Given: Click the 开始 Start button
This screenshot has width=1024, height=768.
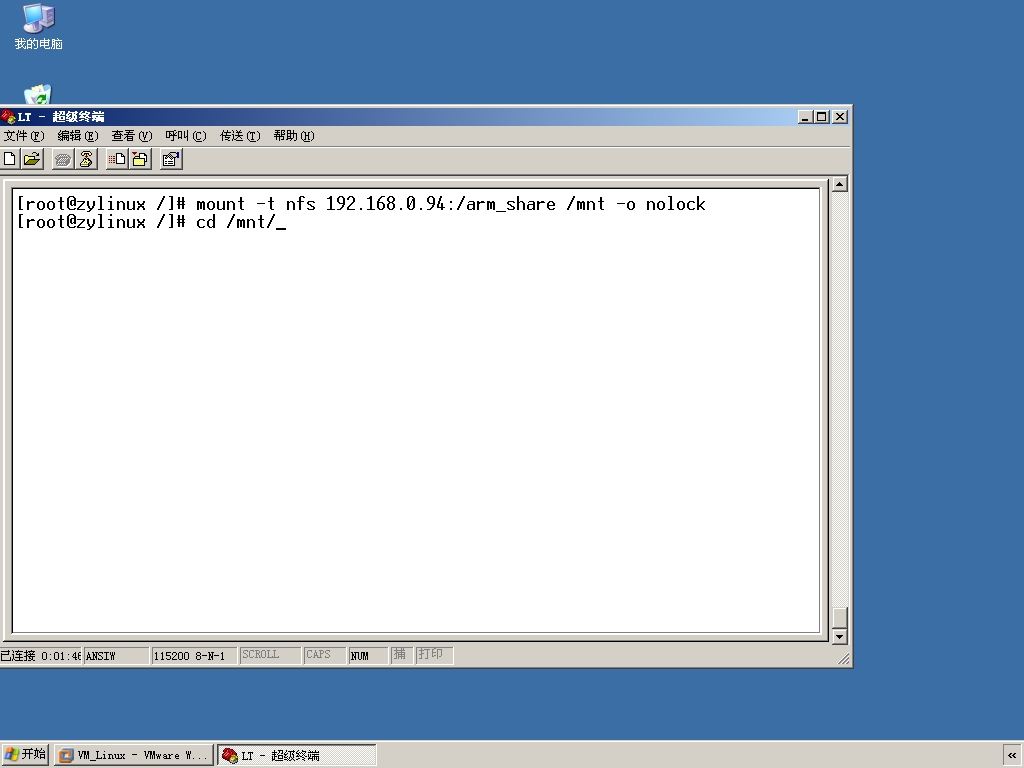Looking at the screenshot, I should 25,755.
